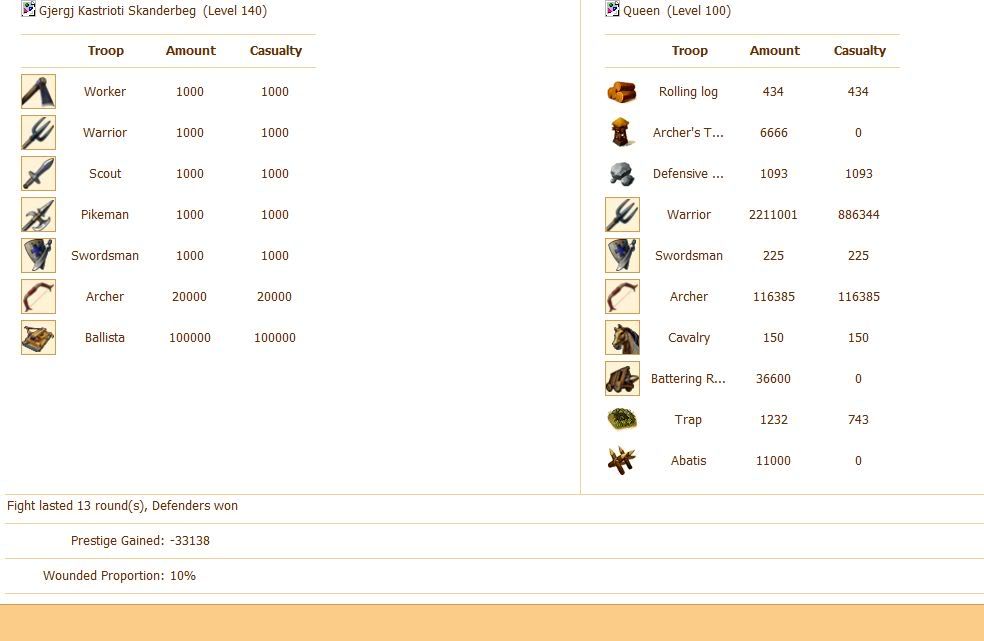Click the Pikeman halberd icon

(x=38, y=214)
